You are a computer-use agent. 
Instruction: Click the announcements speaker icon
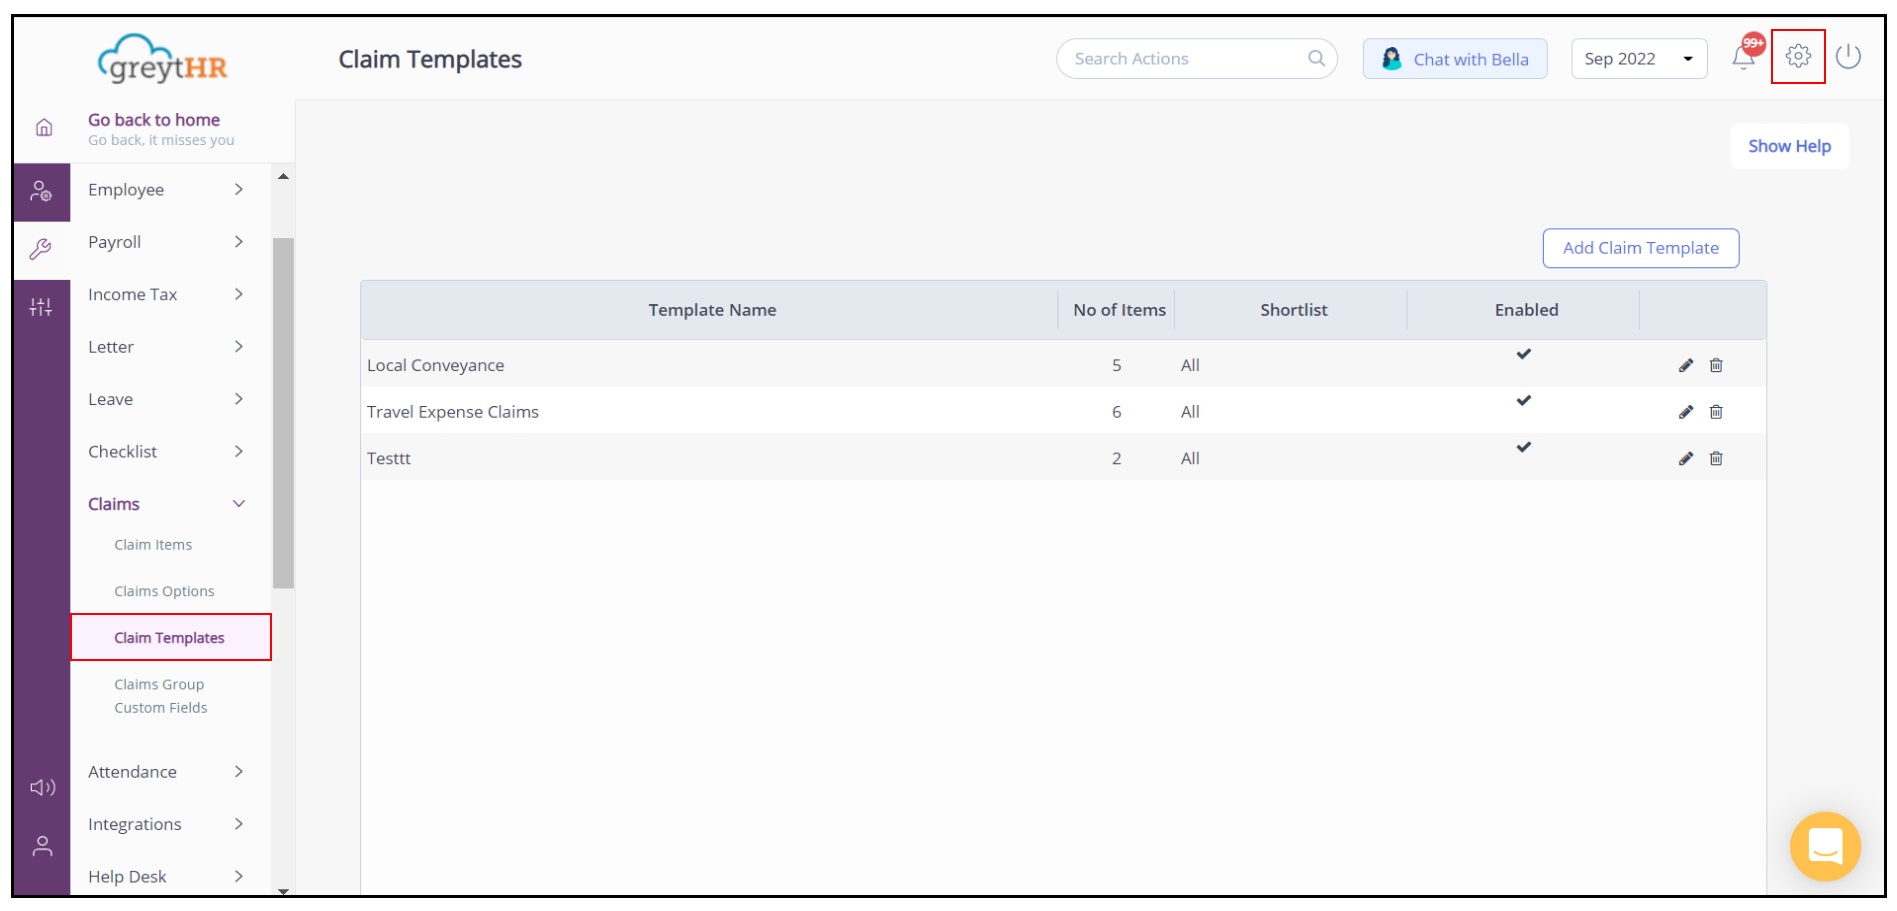pos(42,788)
